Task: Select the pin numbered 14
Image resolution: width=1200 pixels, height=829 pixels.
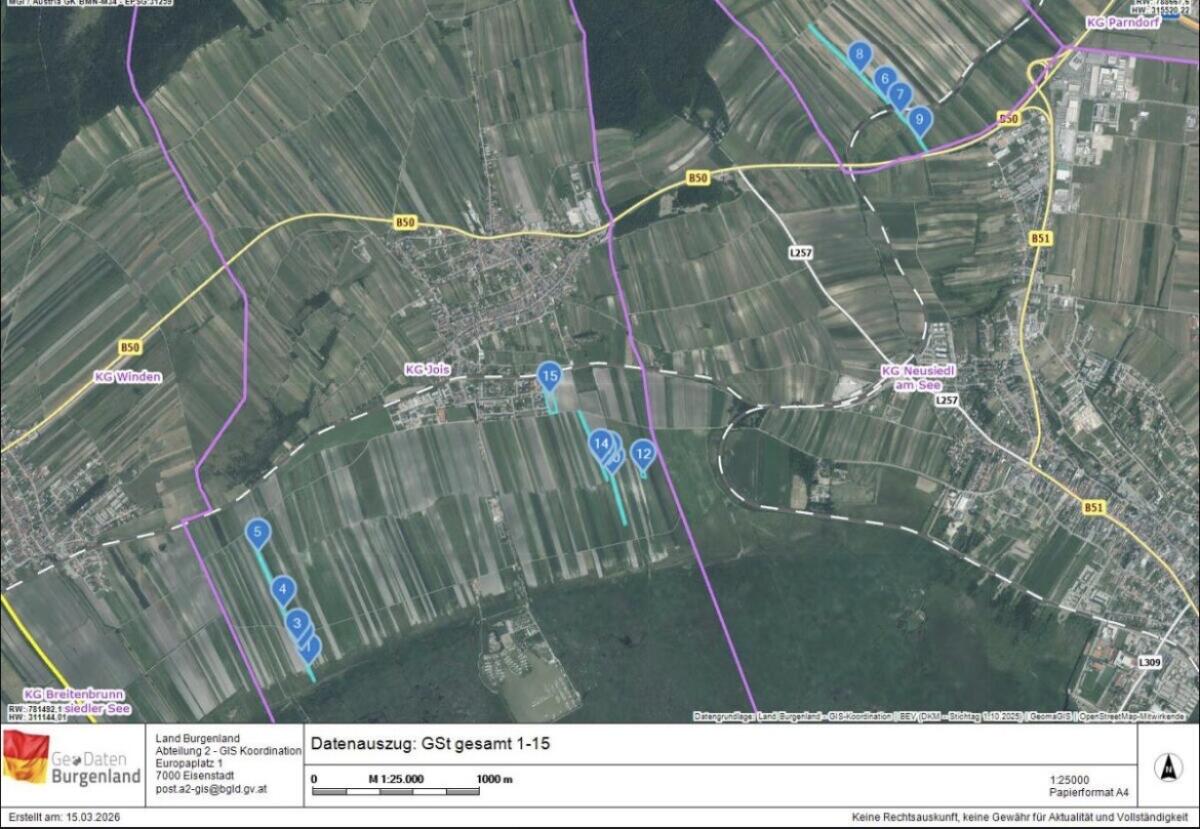Action: pyautogui.click(x=600, y=442)
